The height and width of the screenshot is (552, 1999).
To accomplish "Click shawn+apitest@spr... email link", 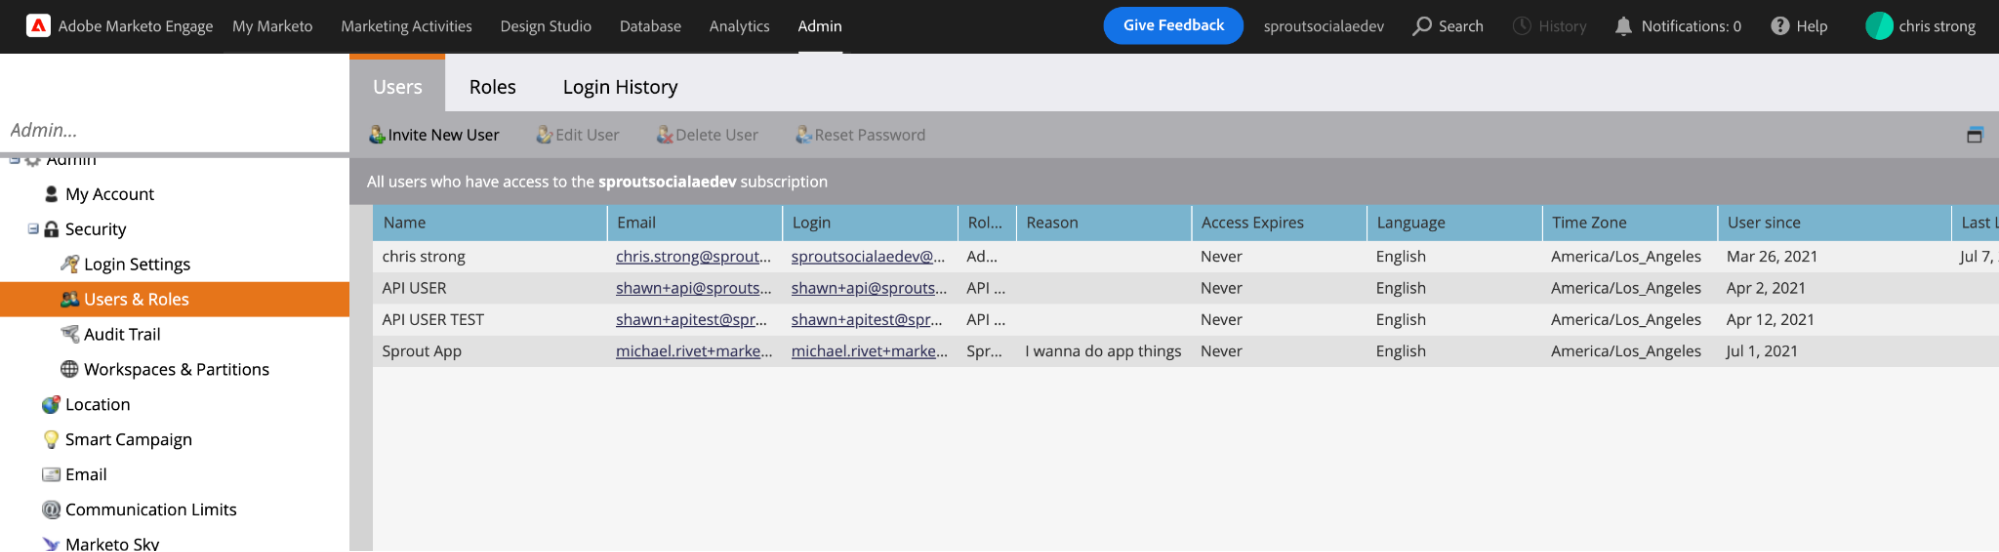I will pos(691,320).
